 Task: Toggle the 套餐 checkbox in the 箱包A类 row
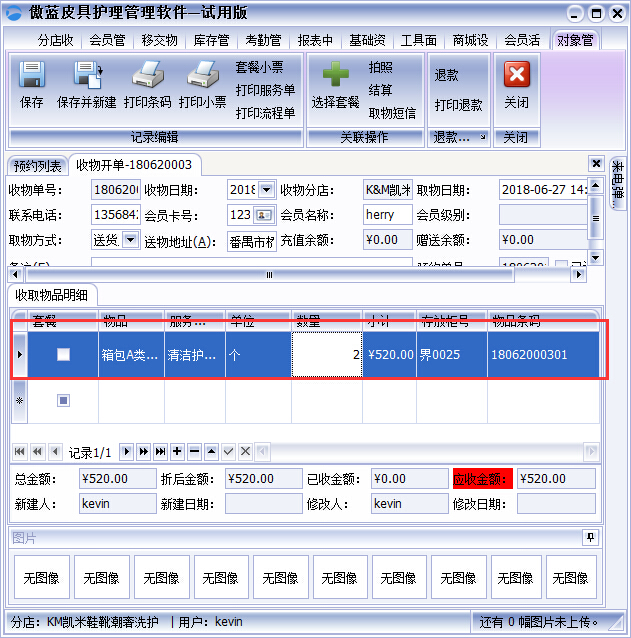(x=64, y=354)
